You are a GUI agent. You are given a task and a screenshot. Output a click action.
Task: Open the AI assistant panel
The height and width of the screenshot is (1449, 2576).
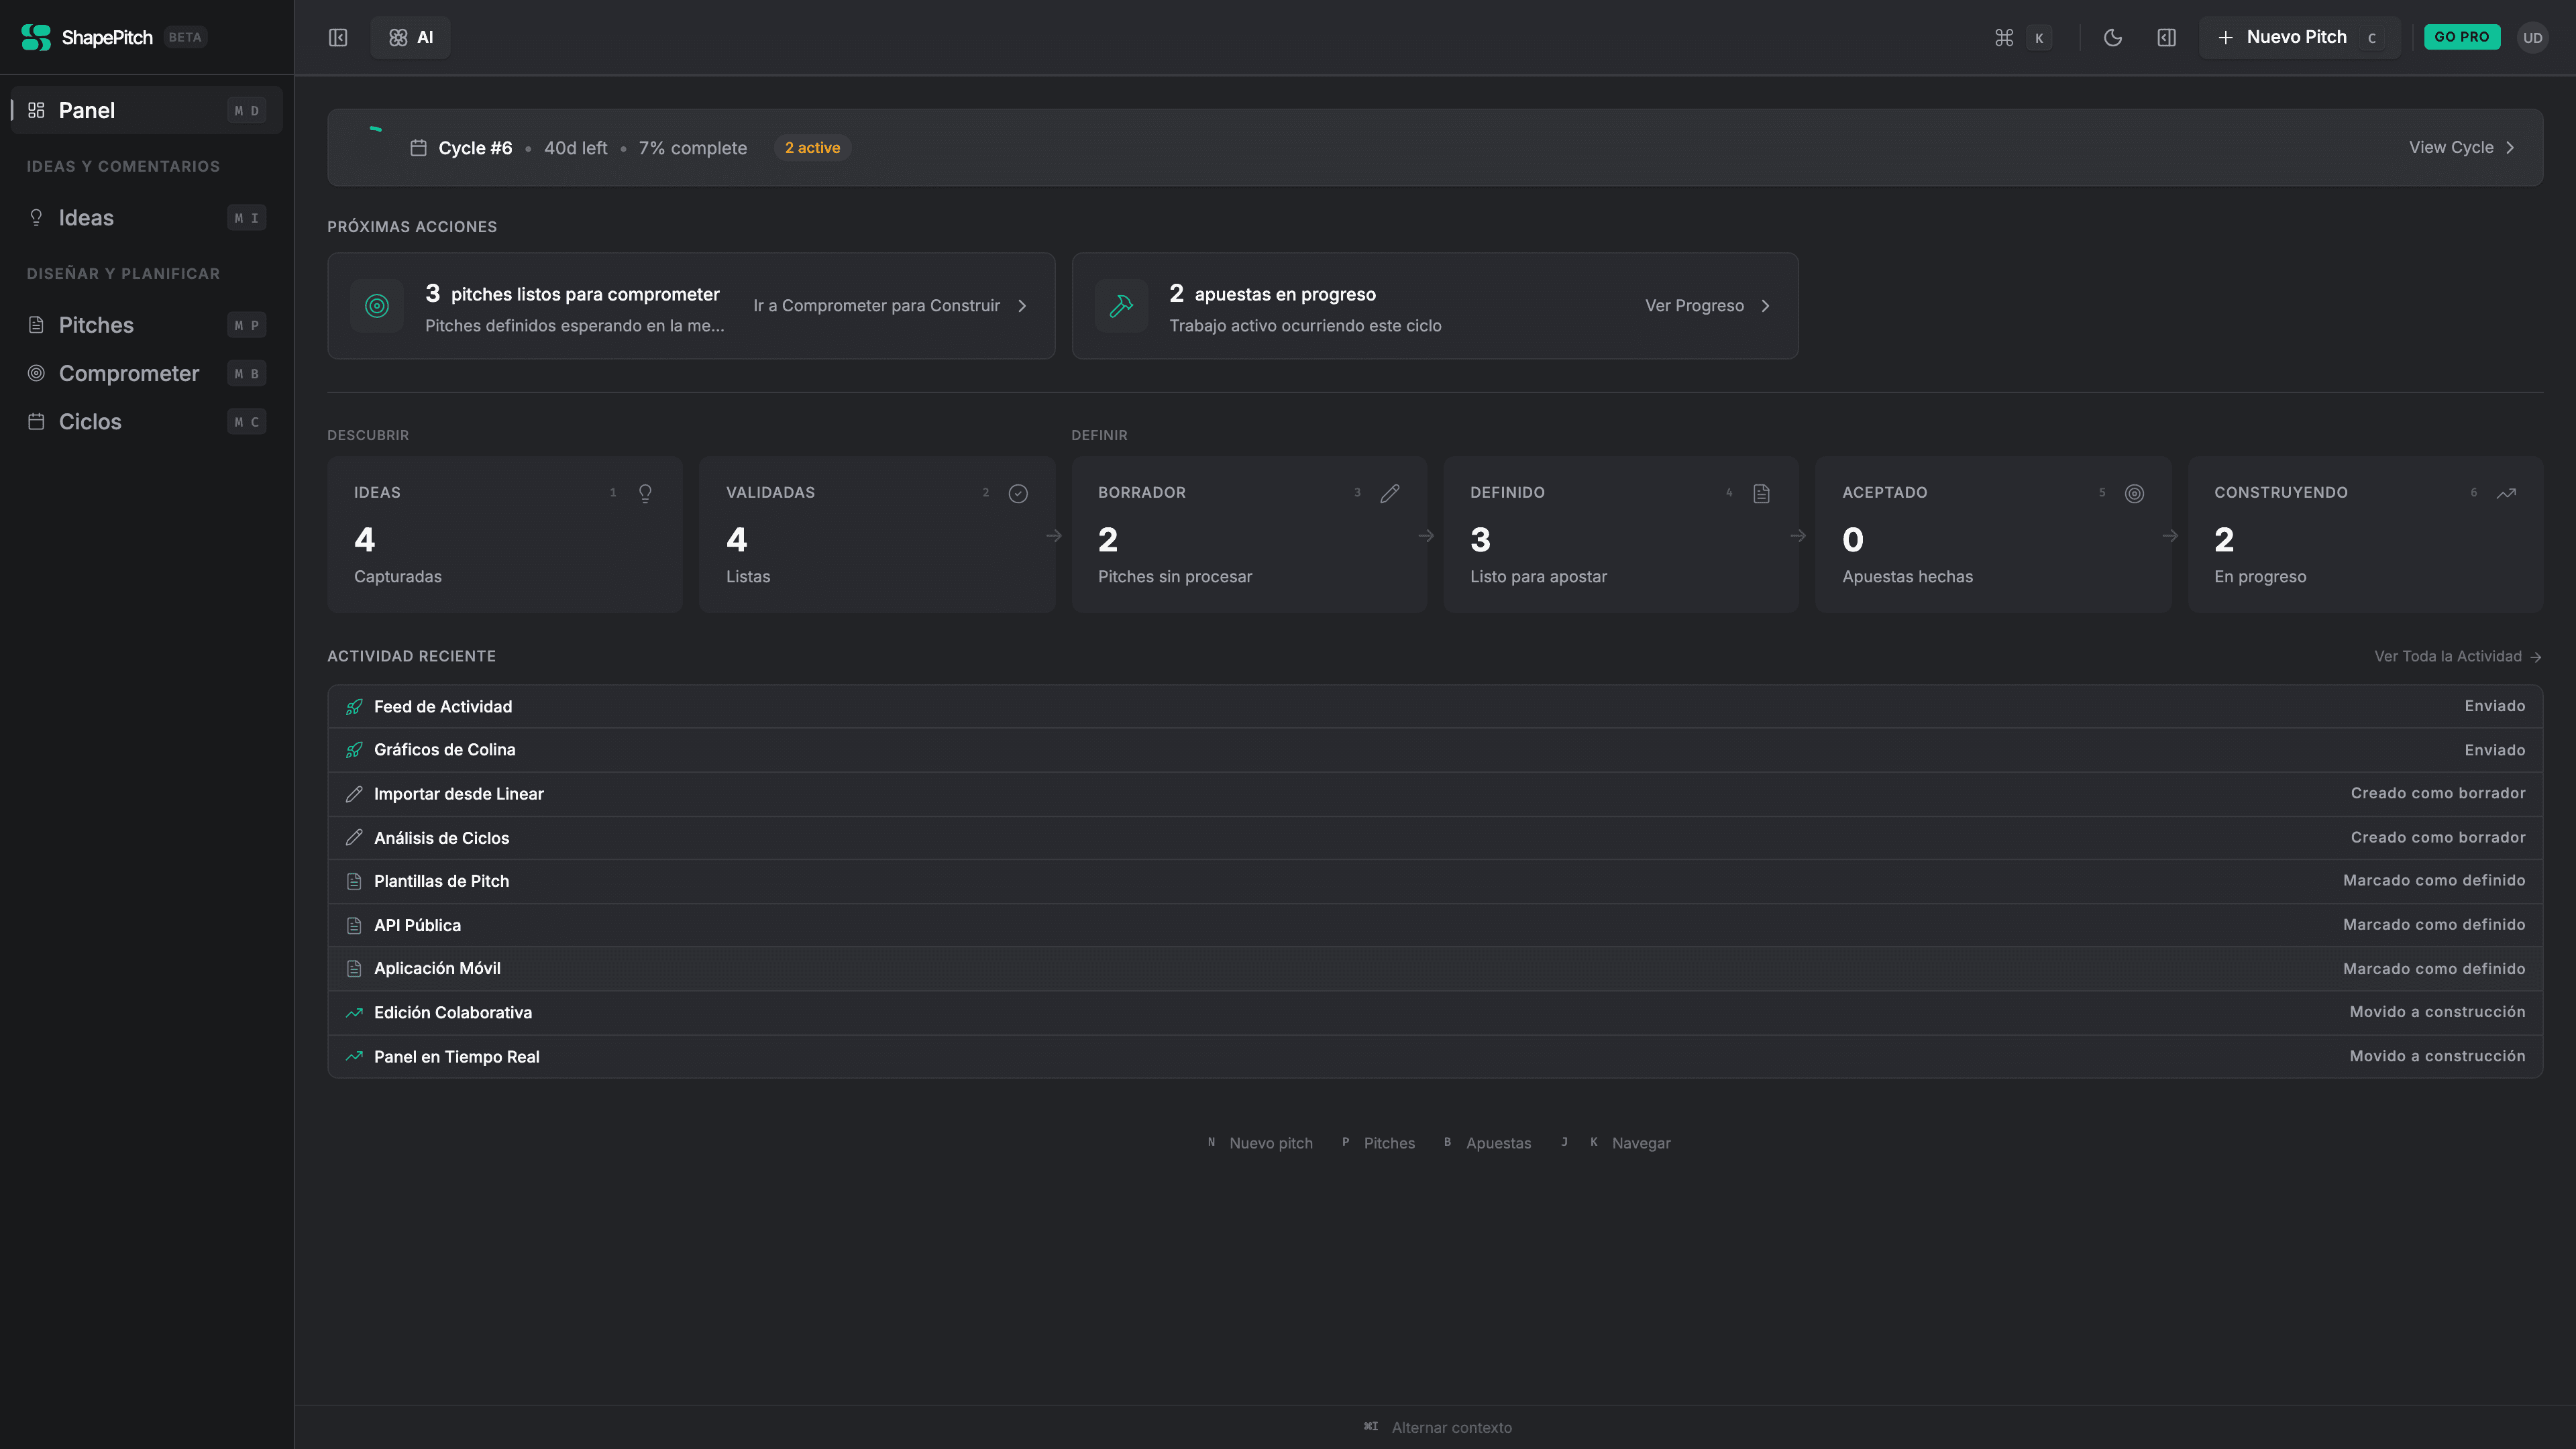point(410,37)
